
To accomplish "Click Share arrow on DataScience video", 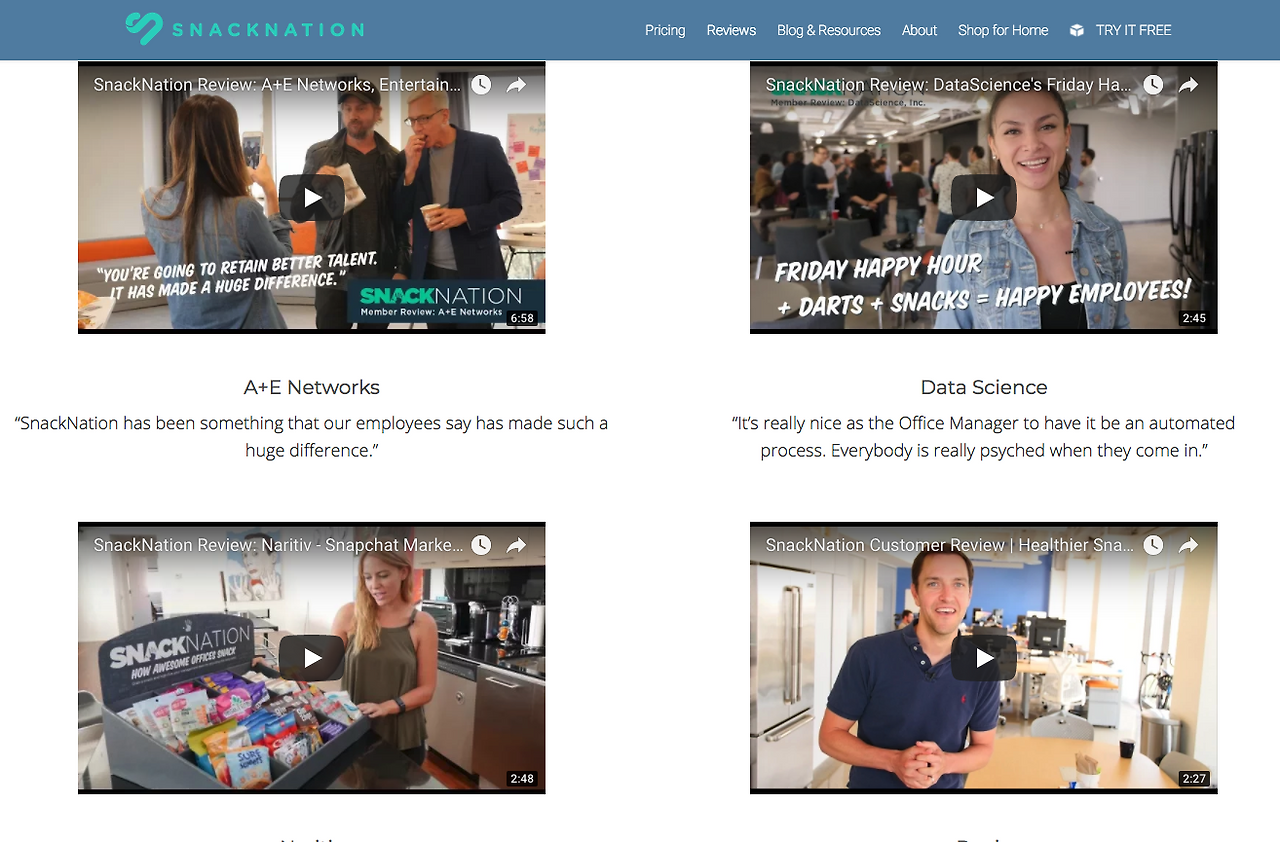I will coord(1188,85).
